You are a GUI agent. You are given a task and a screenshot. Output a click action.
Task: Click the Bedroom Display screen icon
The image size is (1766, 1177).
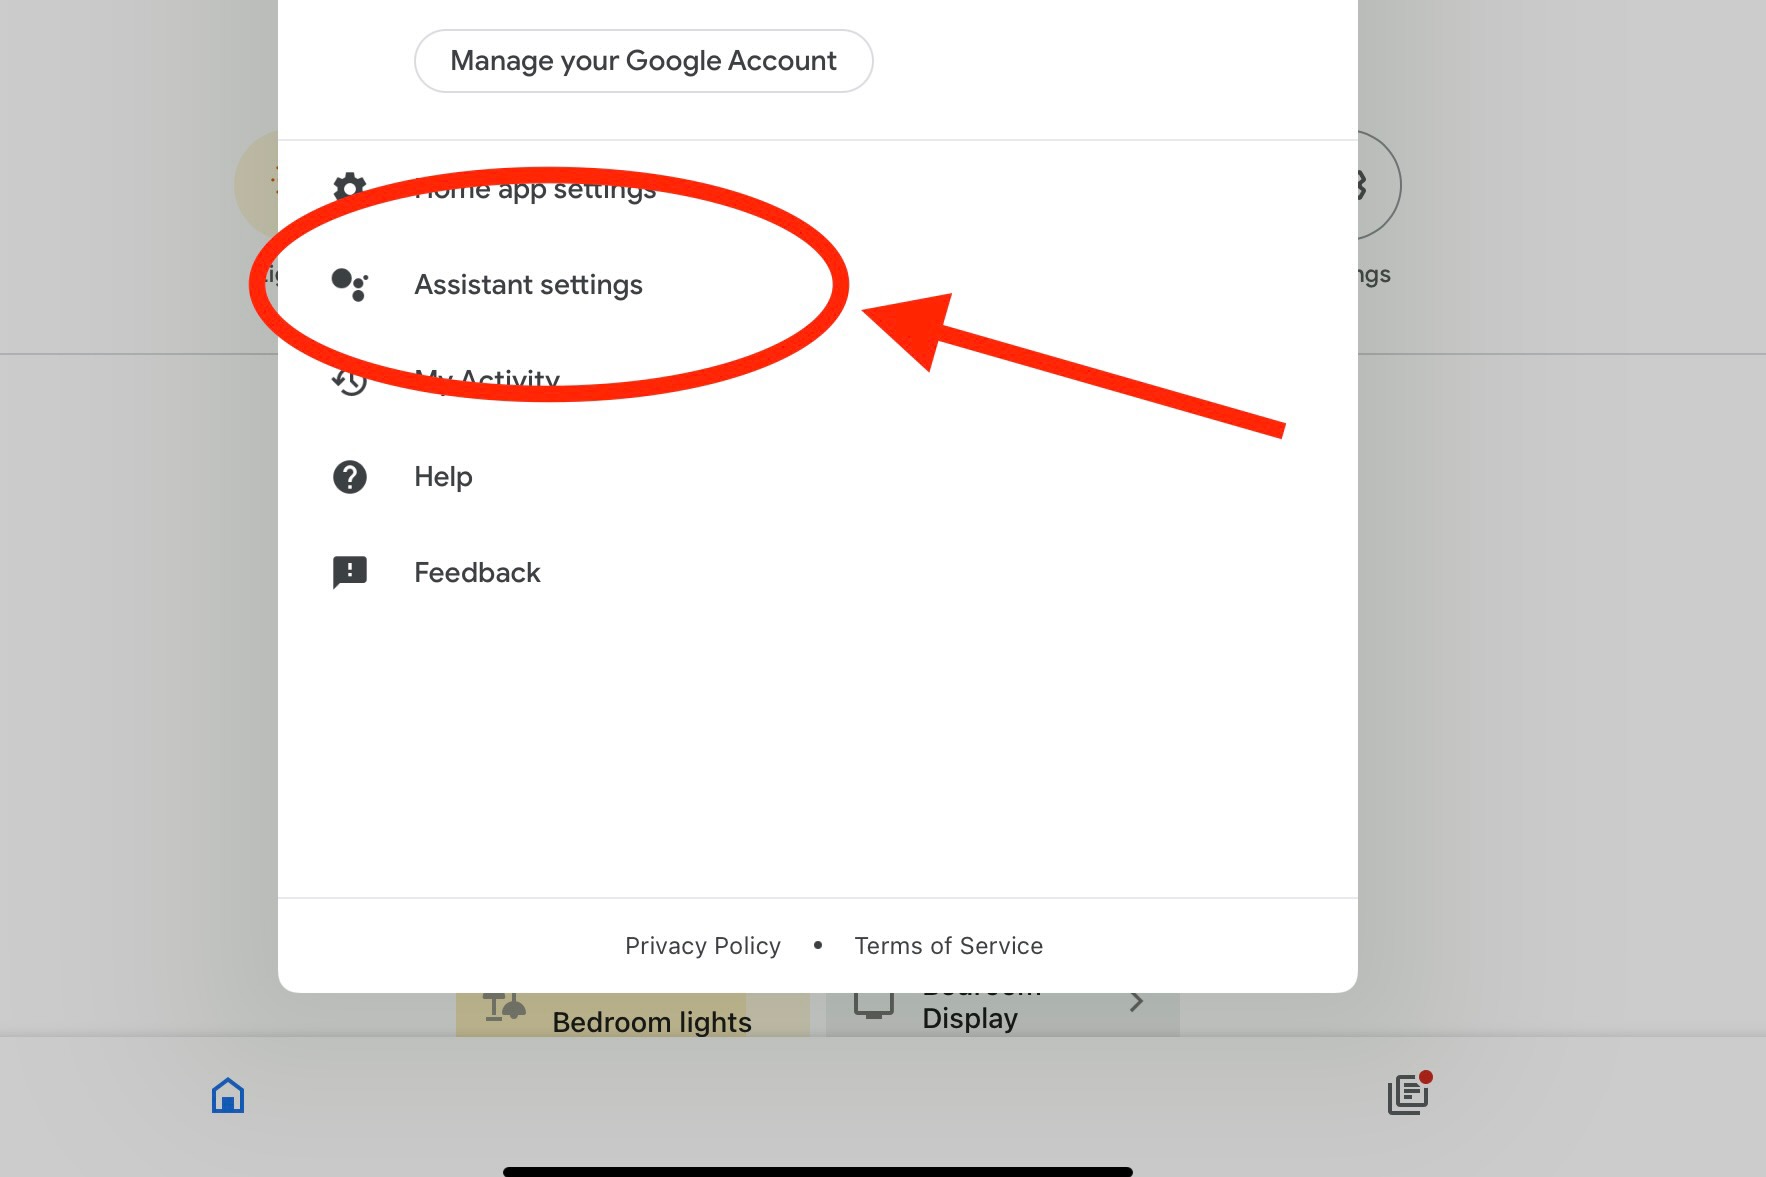point(873,1005)
